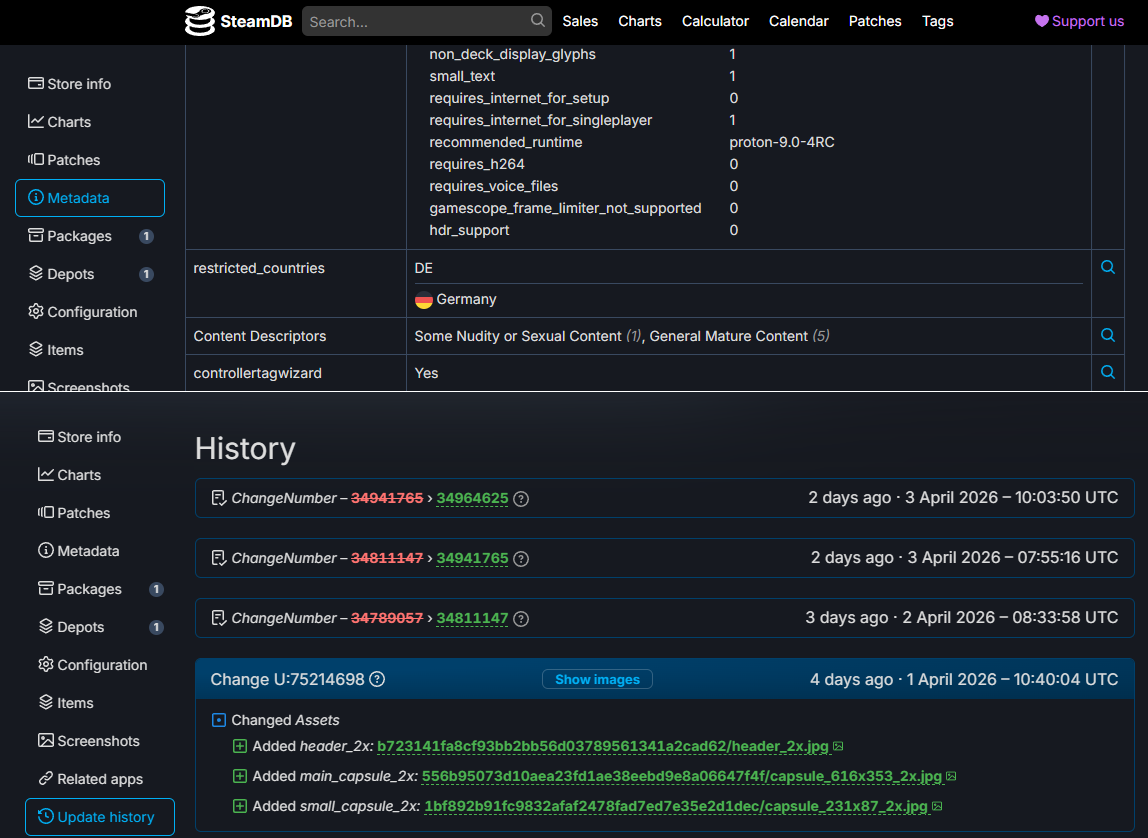
Task: Open the Calculator page from top navigation
Action: tap(715, 21)
